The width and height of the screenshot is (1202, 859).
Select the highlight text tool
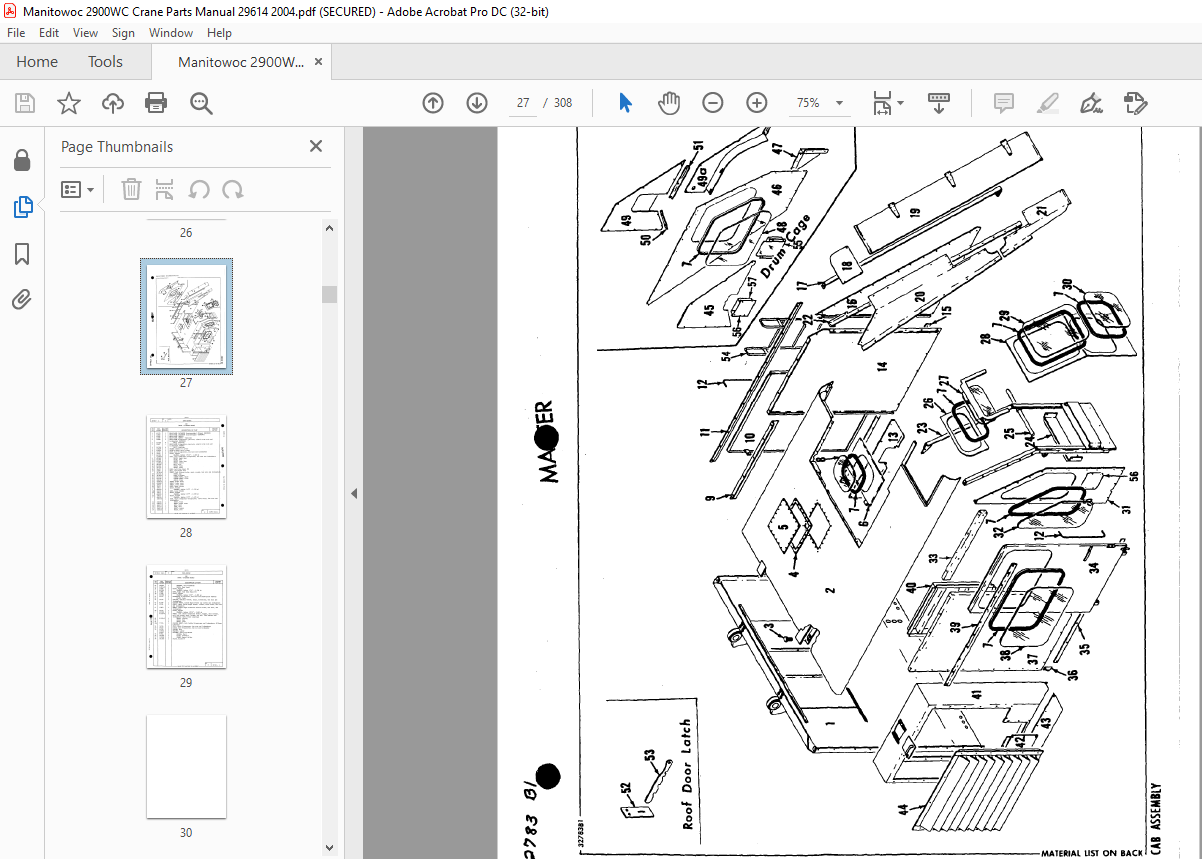coord(1048,103)
